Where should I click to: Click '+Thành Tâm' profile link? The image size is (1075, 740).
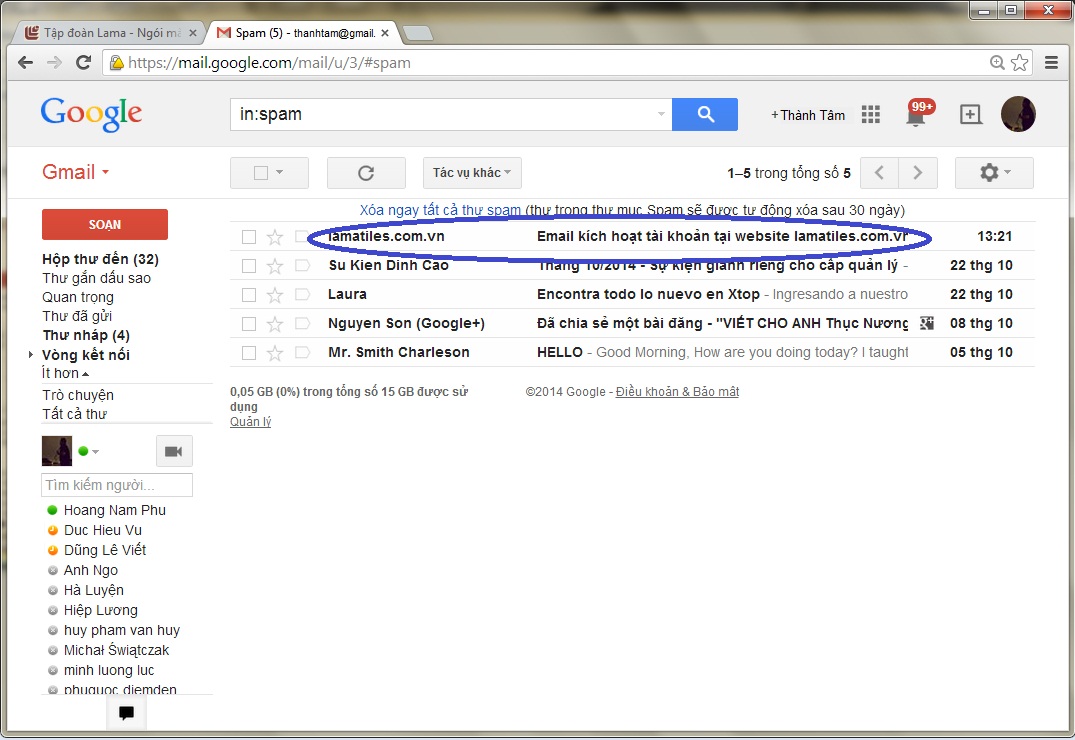coord(808,115)
